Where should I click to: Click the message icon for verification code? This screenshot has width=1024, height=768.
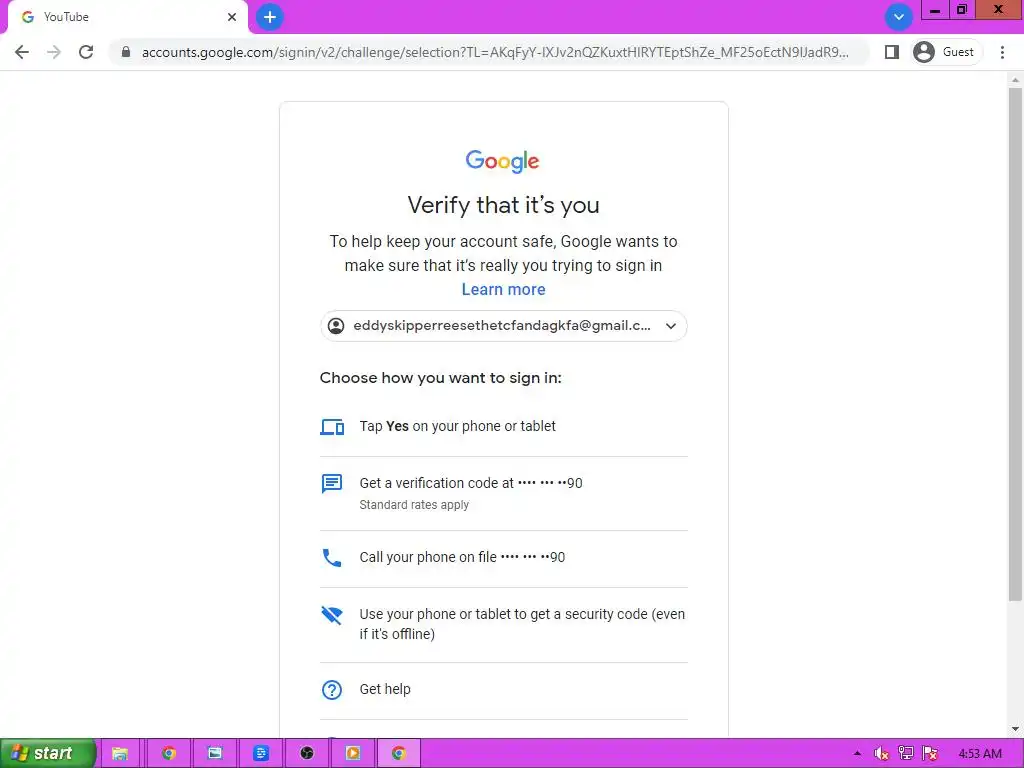332,484
